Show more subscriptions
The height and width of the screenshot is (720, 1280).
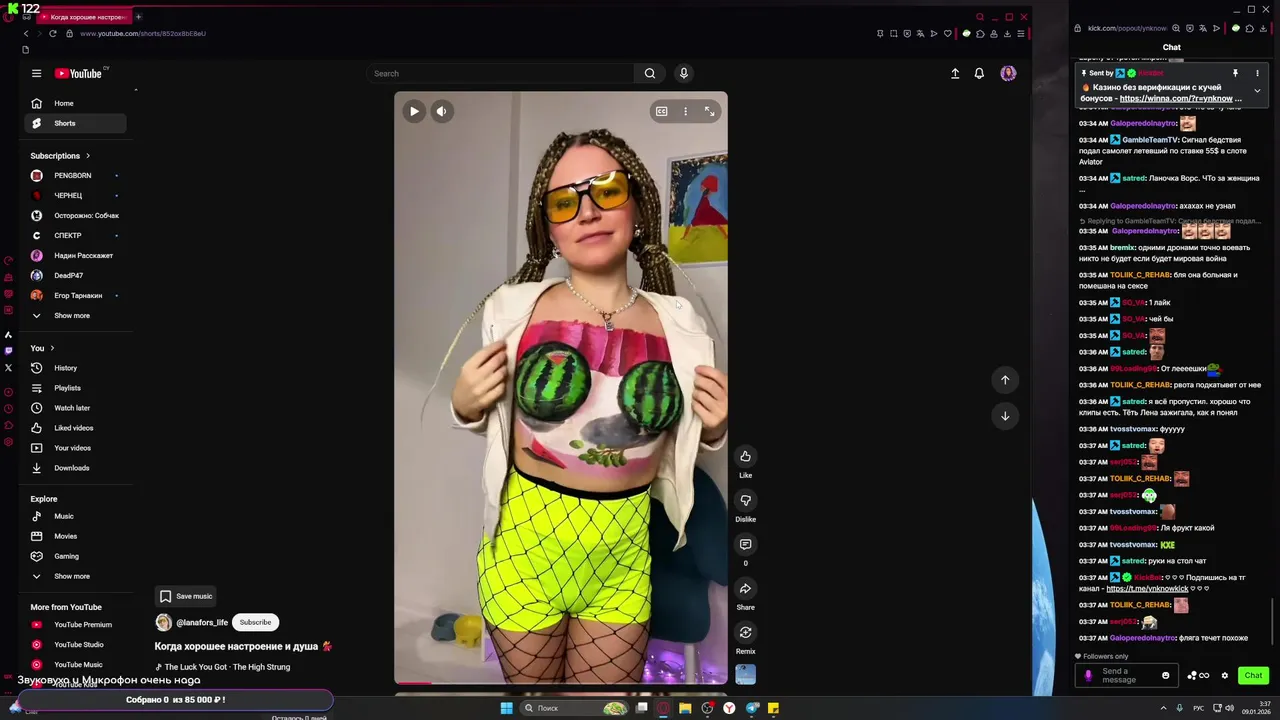76,315
